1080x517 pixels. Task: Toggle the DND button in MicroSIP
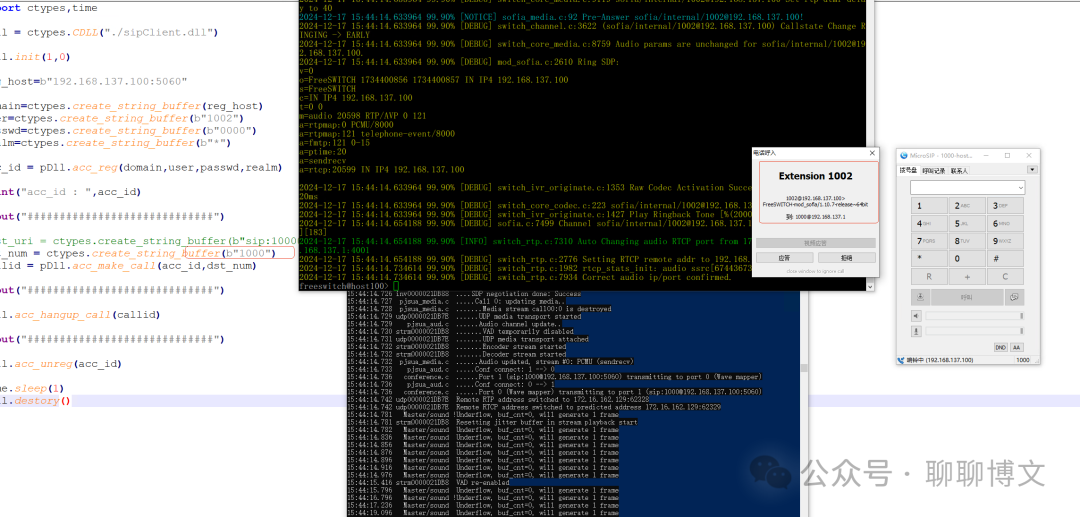pyautogui.click(x=1001, y=348)
